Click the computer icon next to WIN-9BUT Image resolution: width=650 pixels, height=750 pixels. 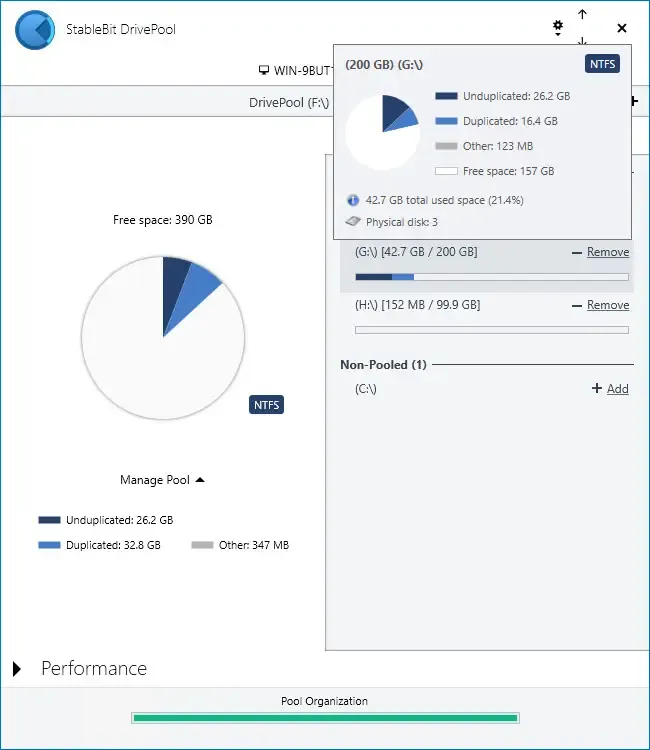(x=264, y=70)
